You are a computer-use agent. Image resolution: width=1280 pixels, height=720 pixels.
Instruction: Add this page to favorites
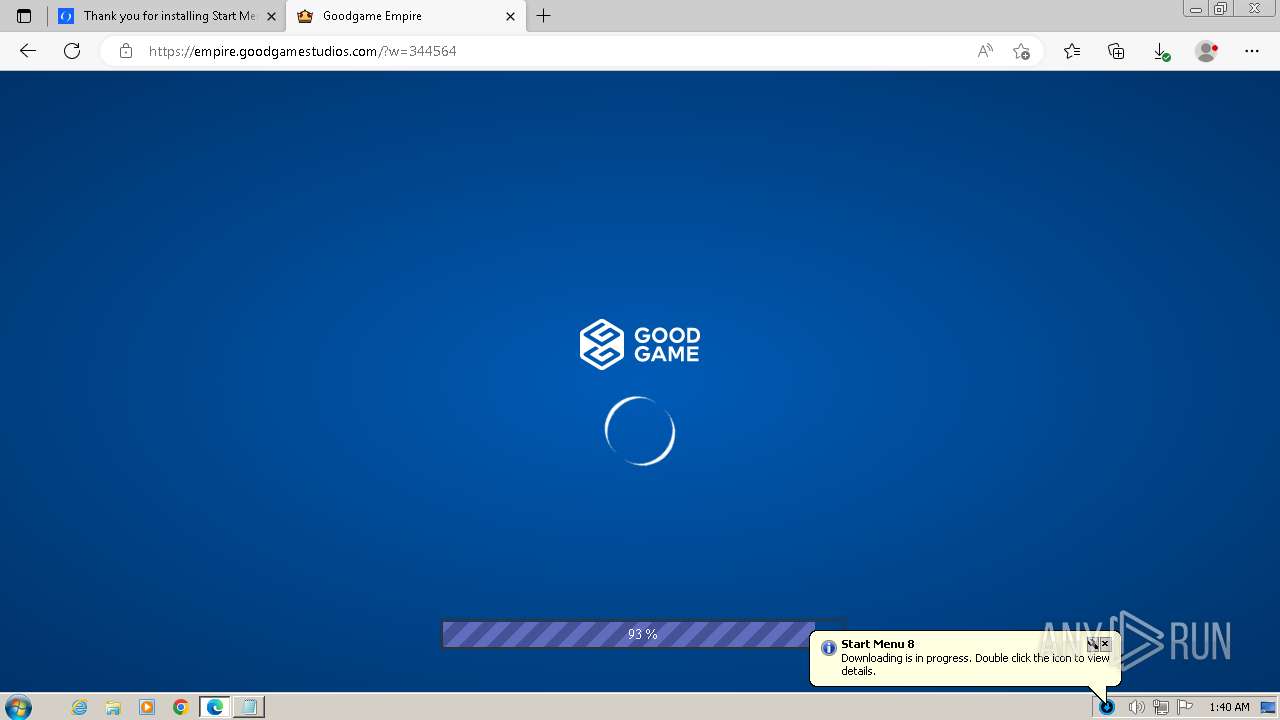(1021, 51)
